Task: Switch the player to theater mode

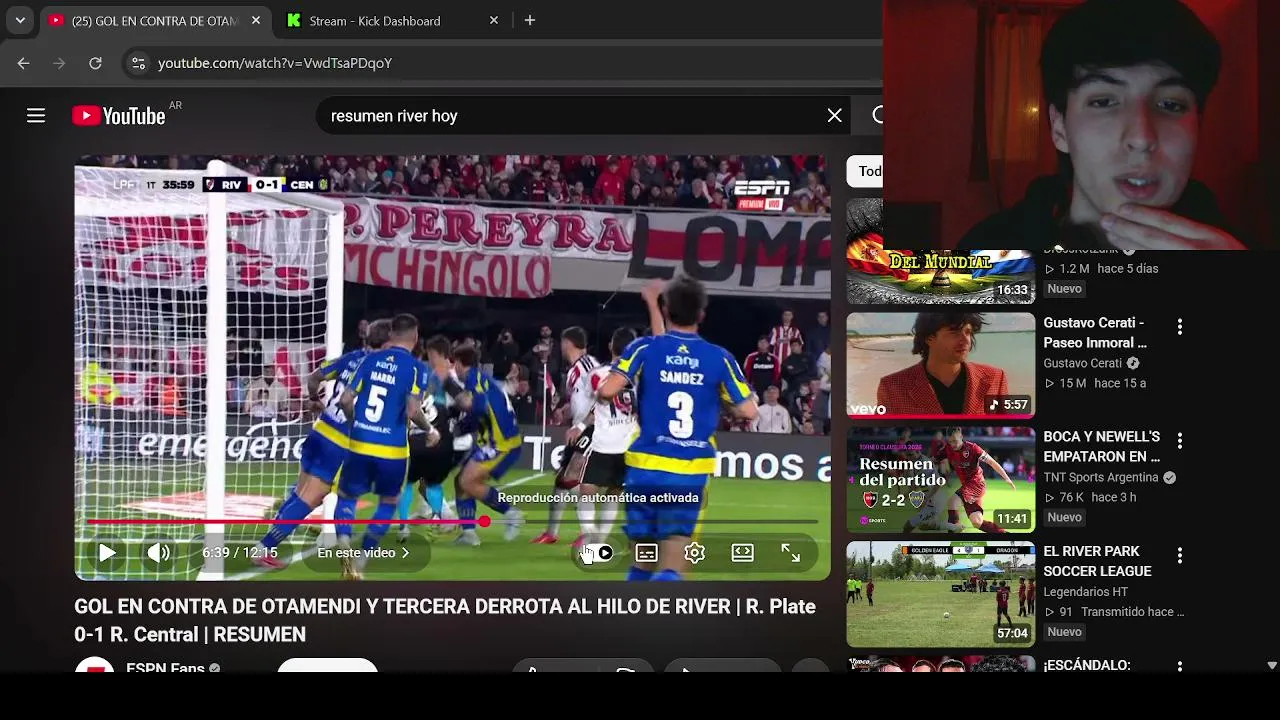Action: [742, 553]
